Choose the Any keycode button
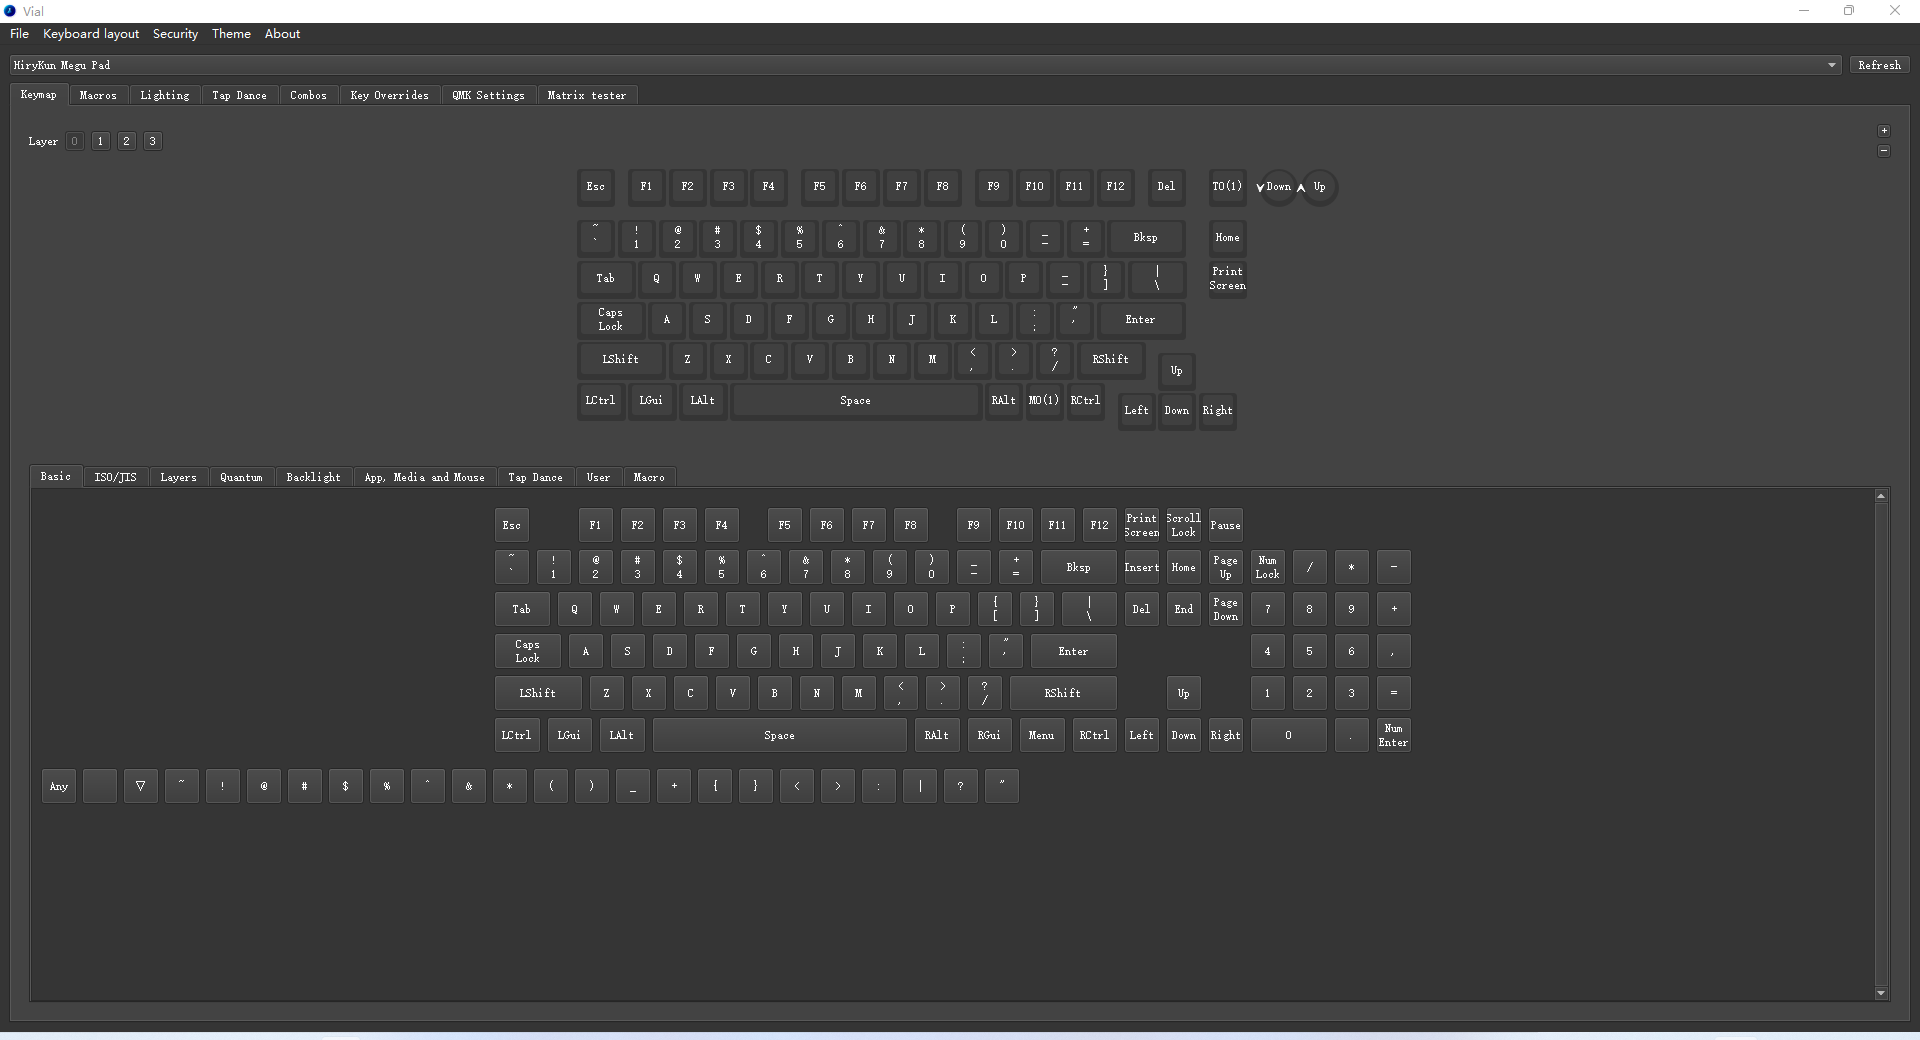 (59, 786)
